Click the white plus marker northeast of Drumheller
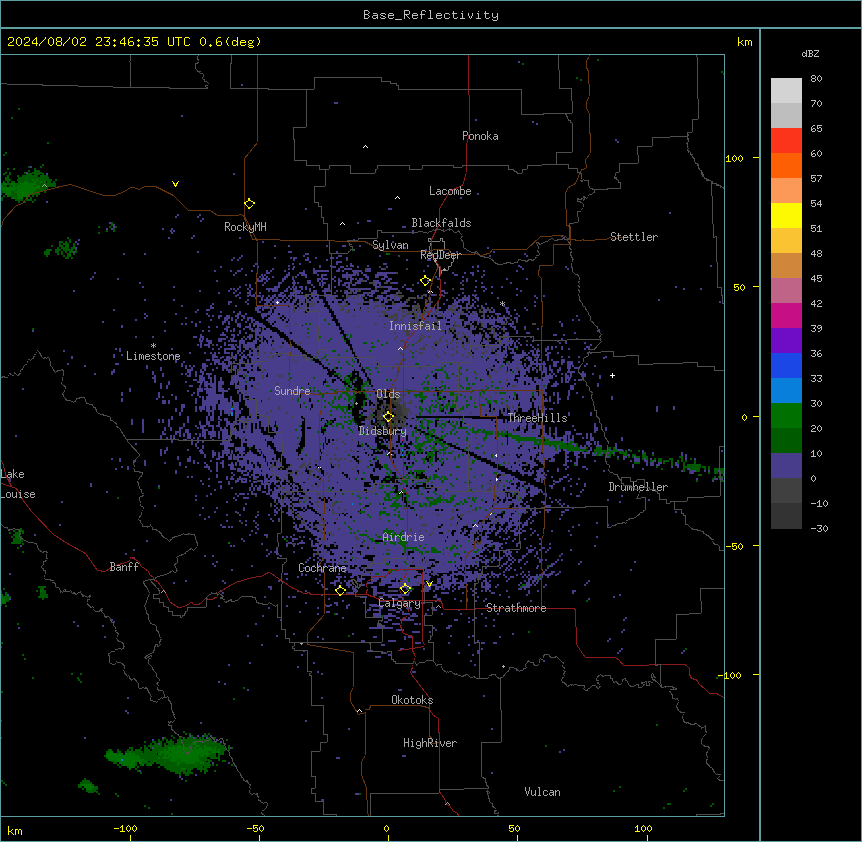The height and width of the screenshot is (842, 862). click(x=612, y=375)
